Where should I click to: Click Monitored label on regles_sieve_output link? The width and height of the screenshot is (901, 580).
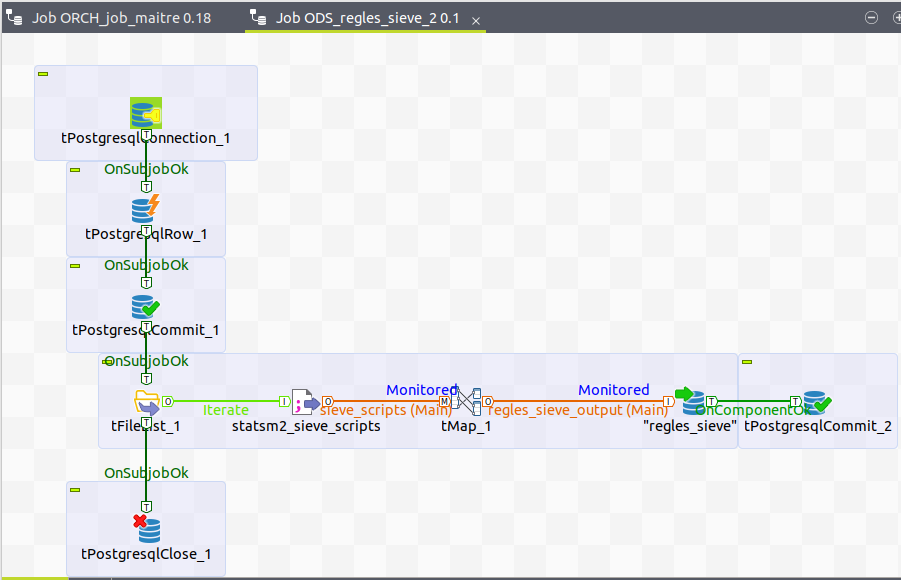tap(614, 390)
